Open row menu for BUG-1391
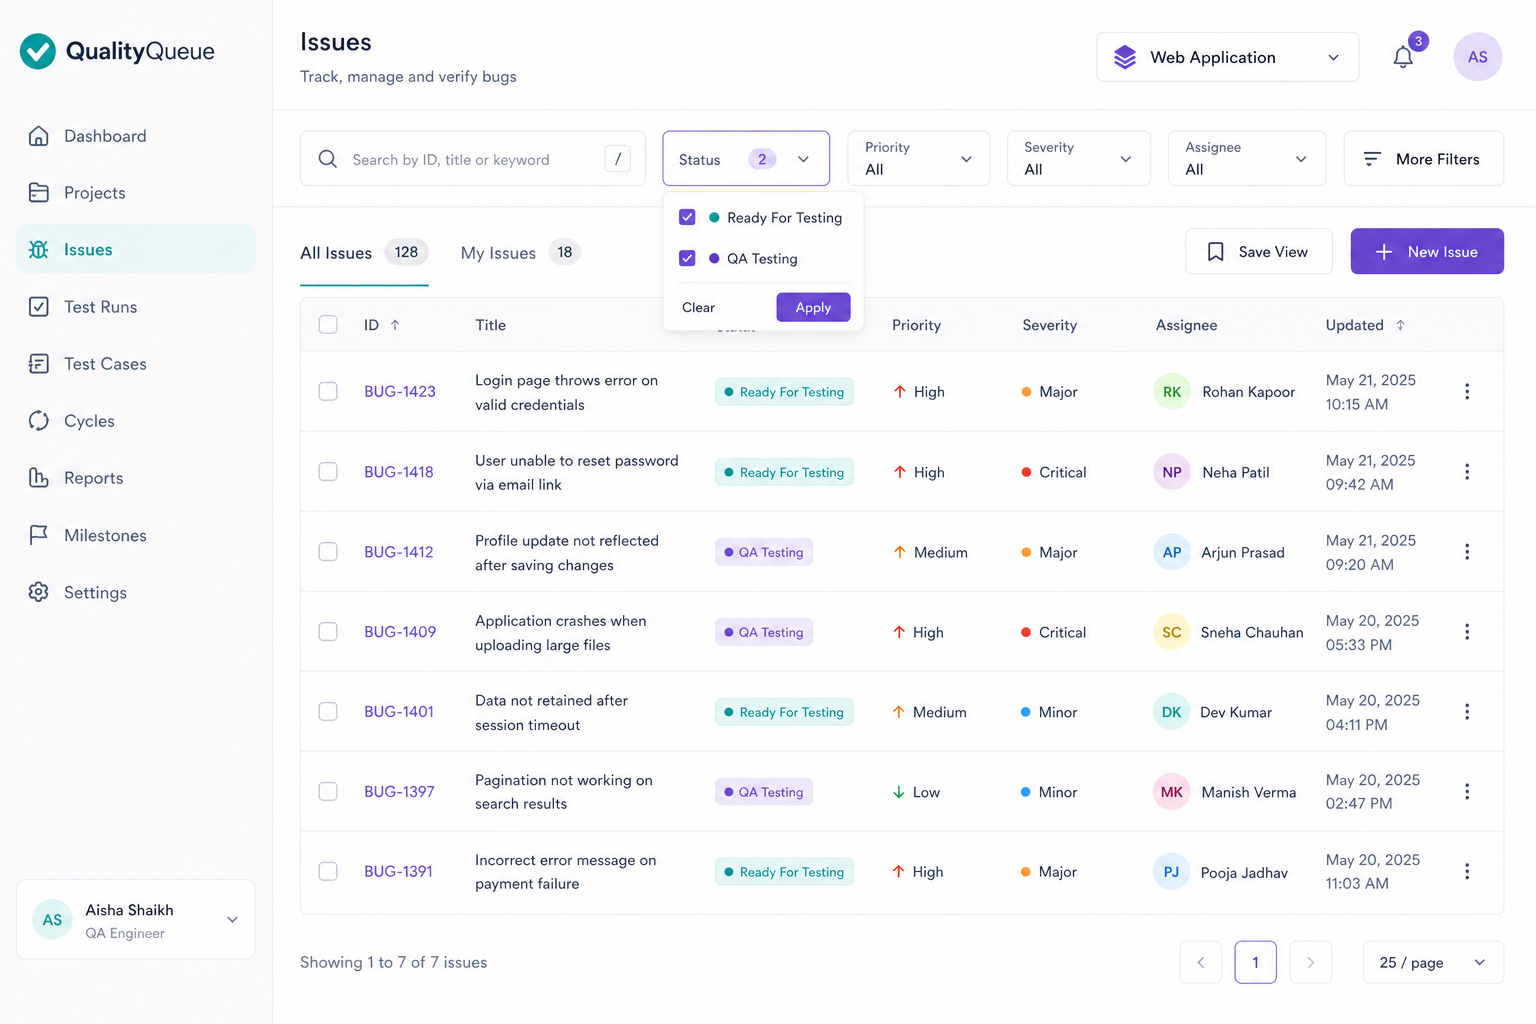Screen dimensions: 1536x1024 [1467, 872]
